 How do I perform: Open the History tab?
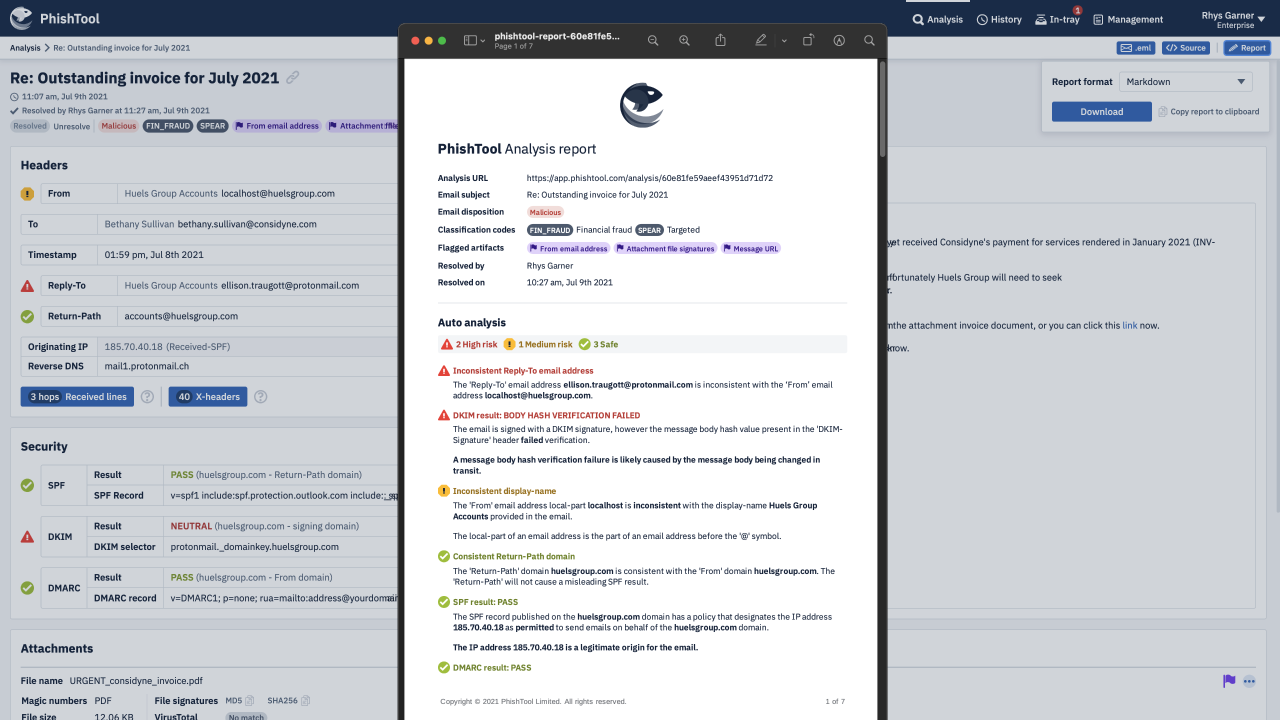(999, 19)
